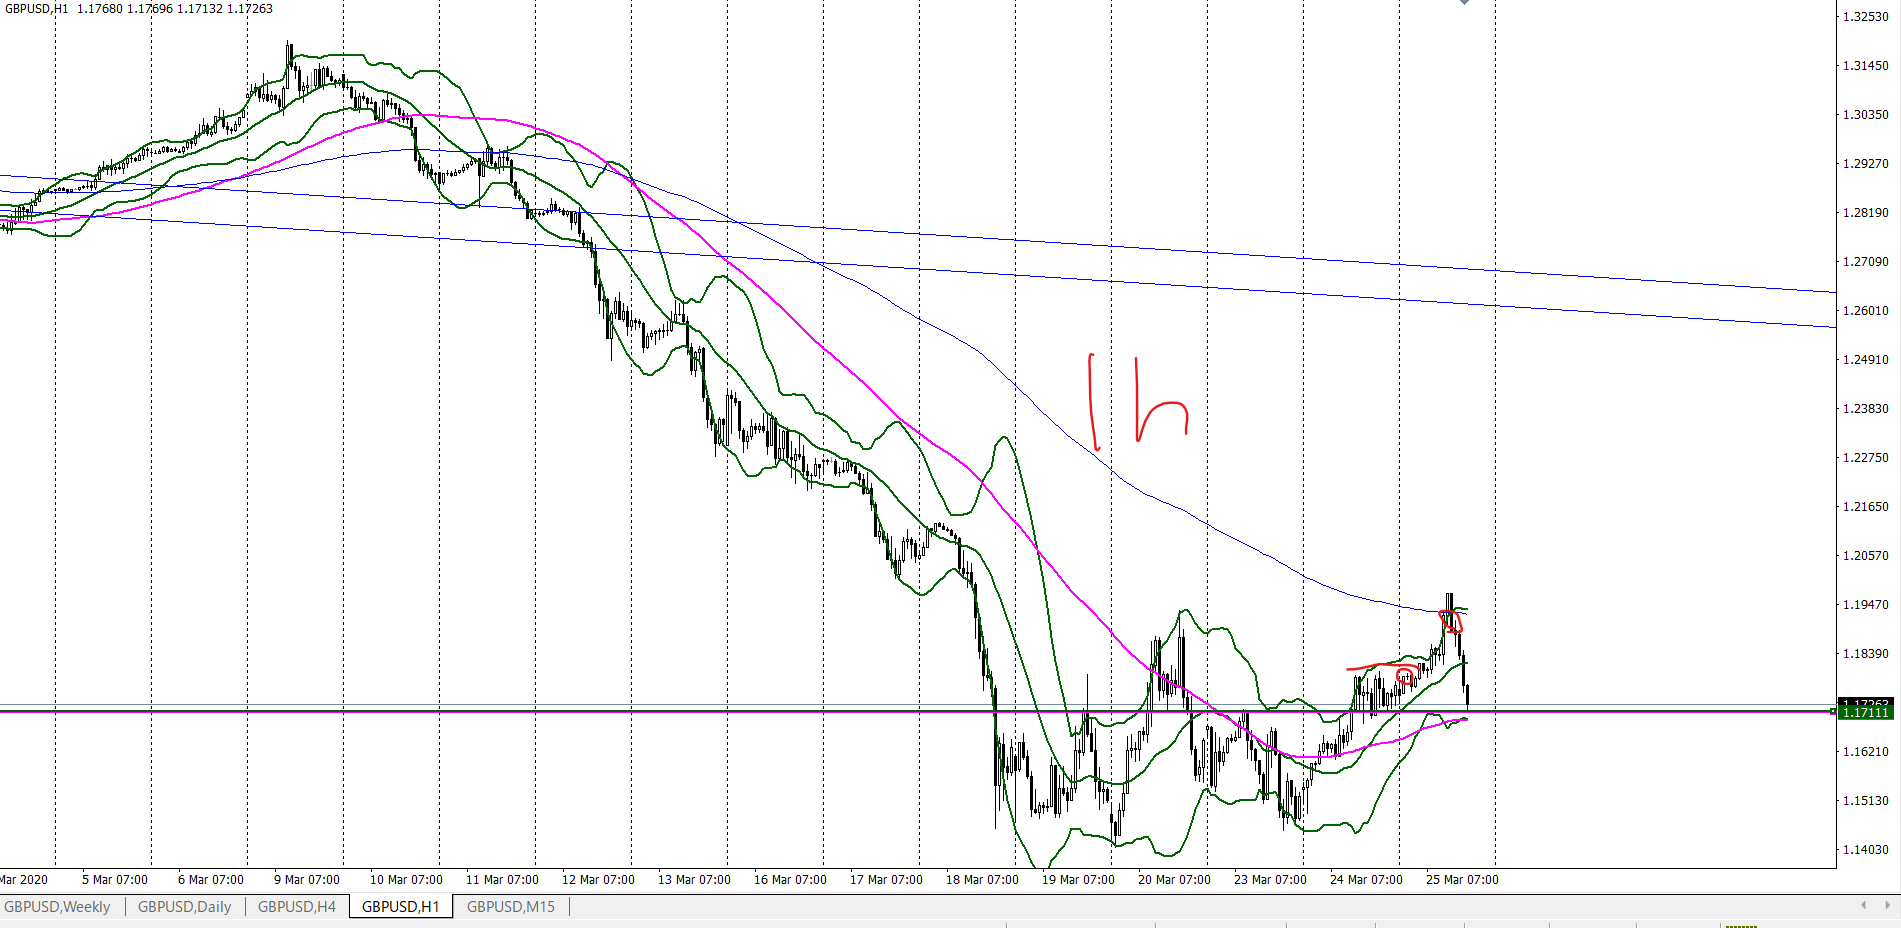Click the 20 Mar 07:00 time label
This screenshot has width=1901, height=928.
pos(1174,880)
